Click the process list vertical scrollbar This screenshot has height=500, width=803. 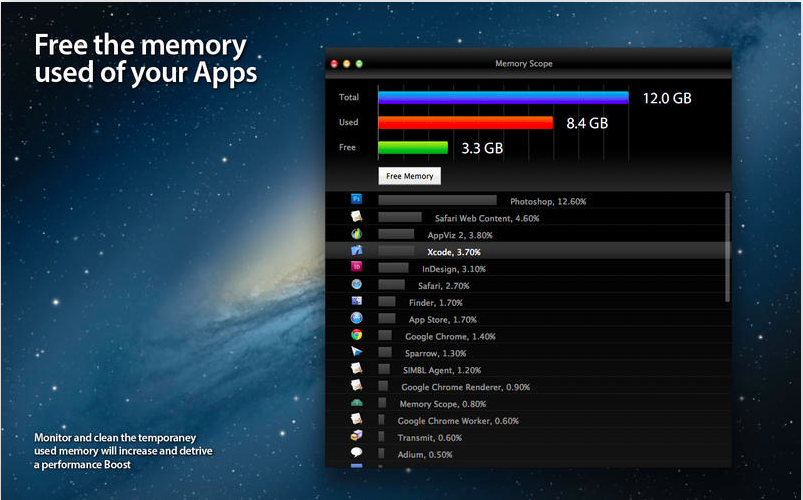(728, 247)
